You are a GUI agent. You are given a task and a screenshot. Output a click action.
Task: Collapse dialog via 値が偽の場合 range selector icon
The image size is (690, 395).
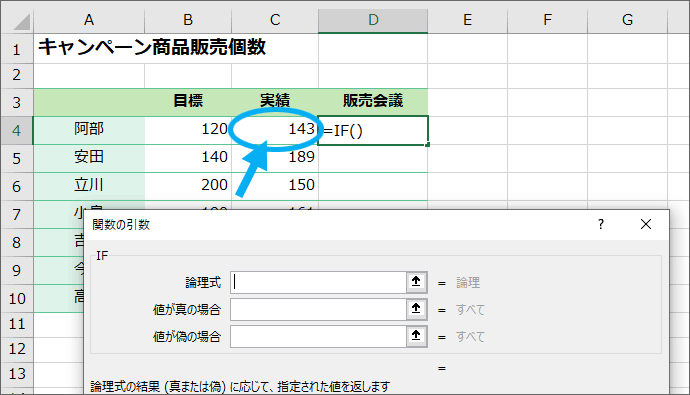pyautogui.click(x=416, y=336)
